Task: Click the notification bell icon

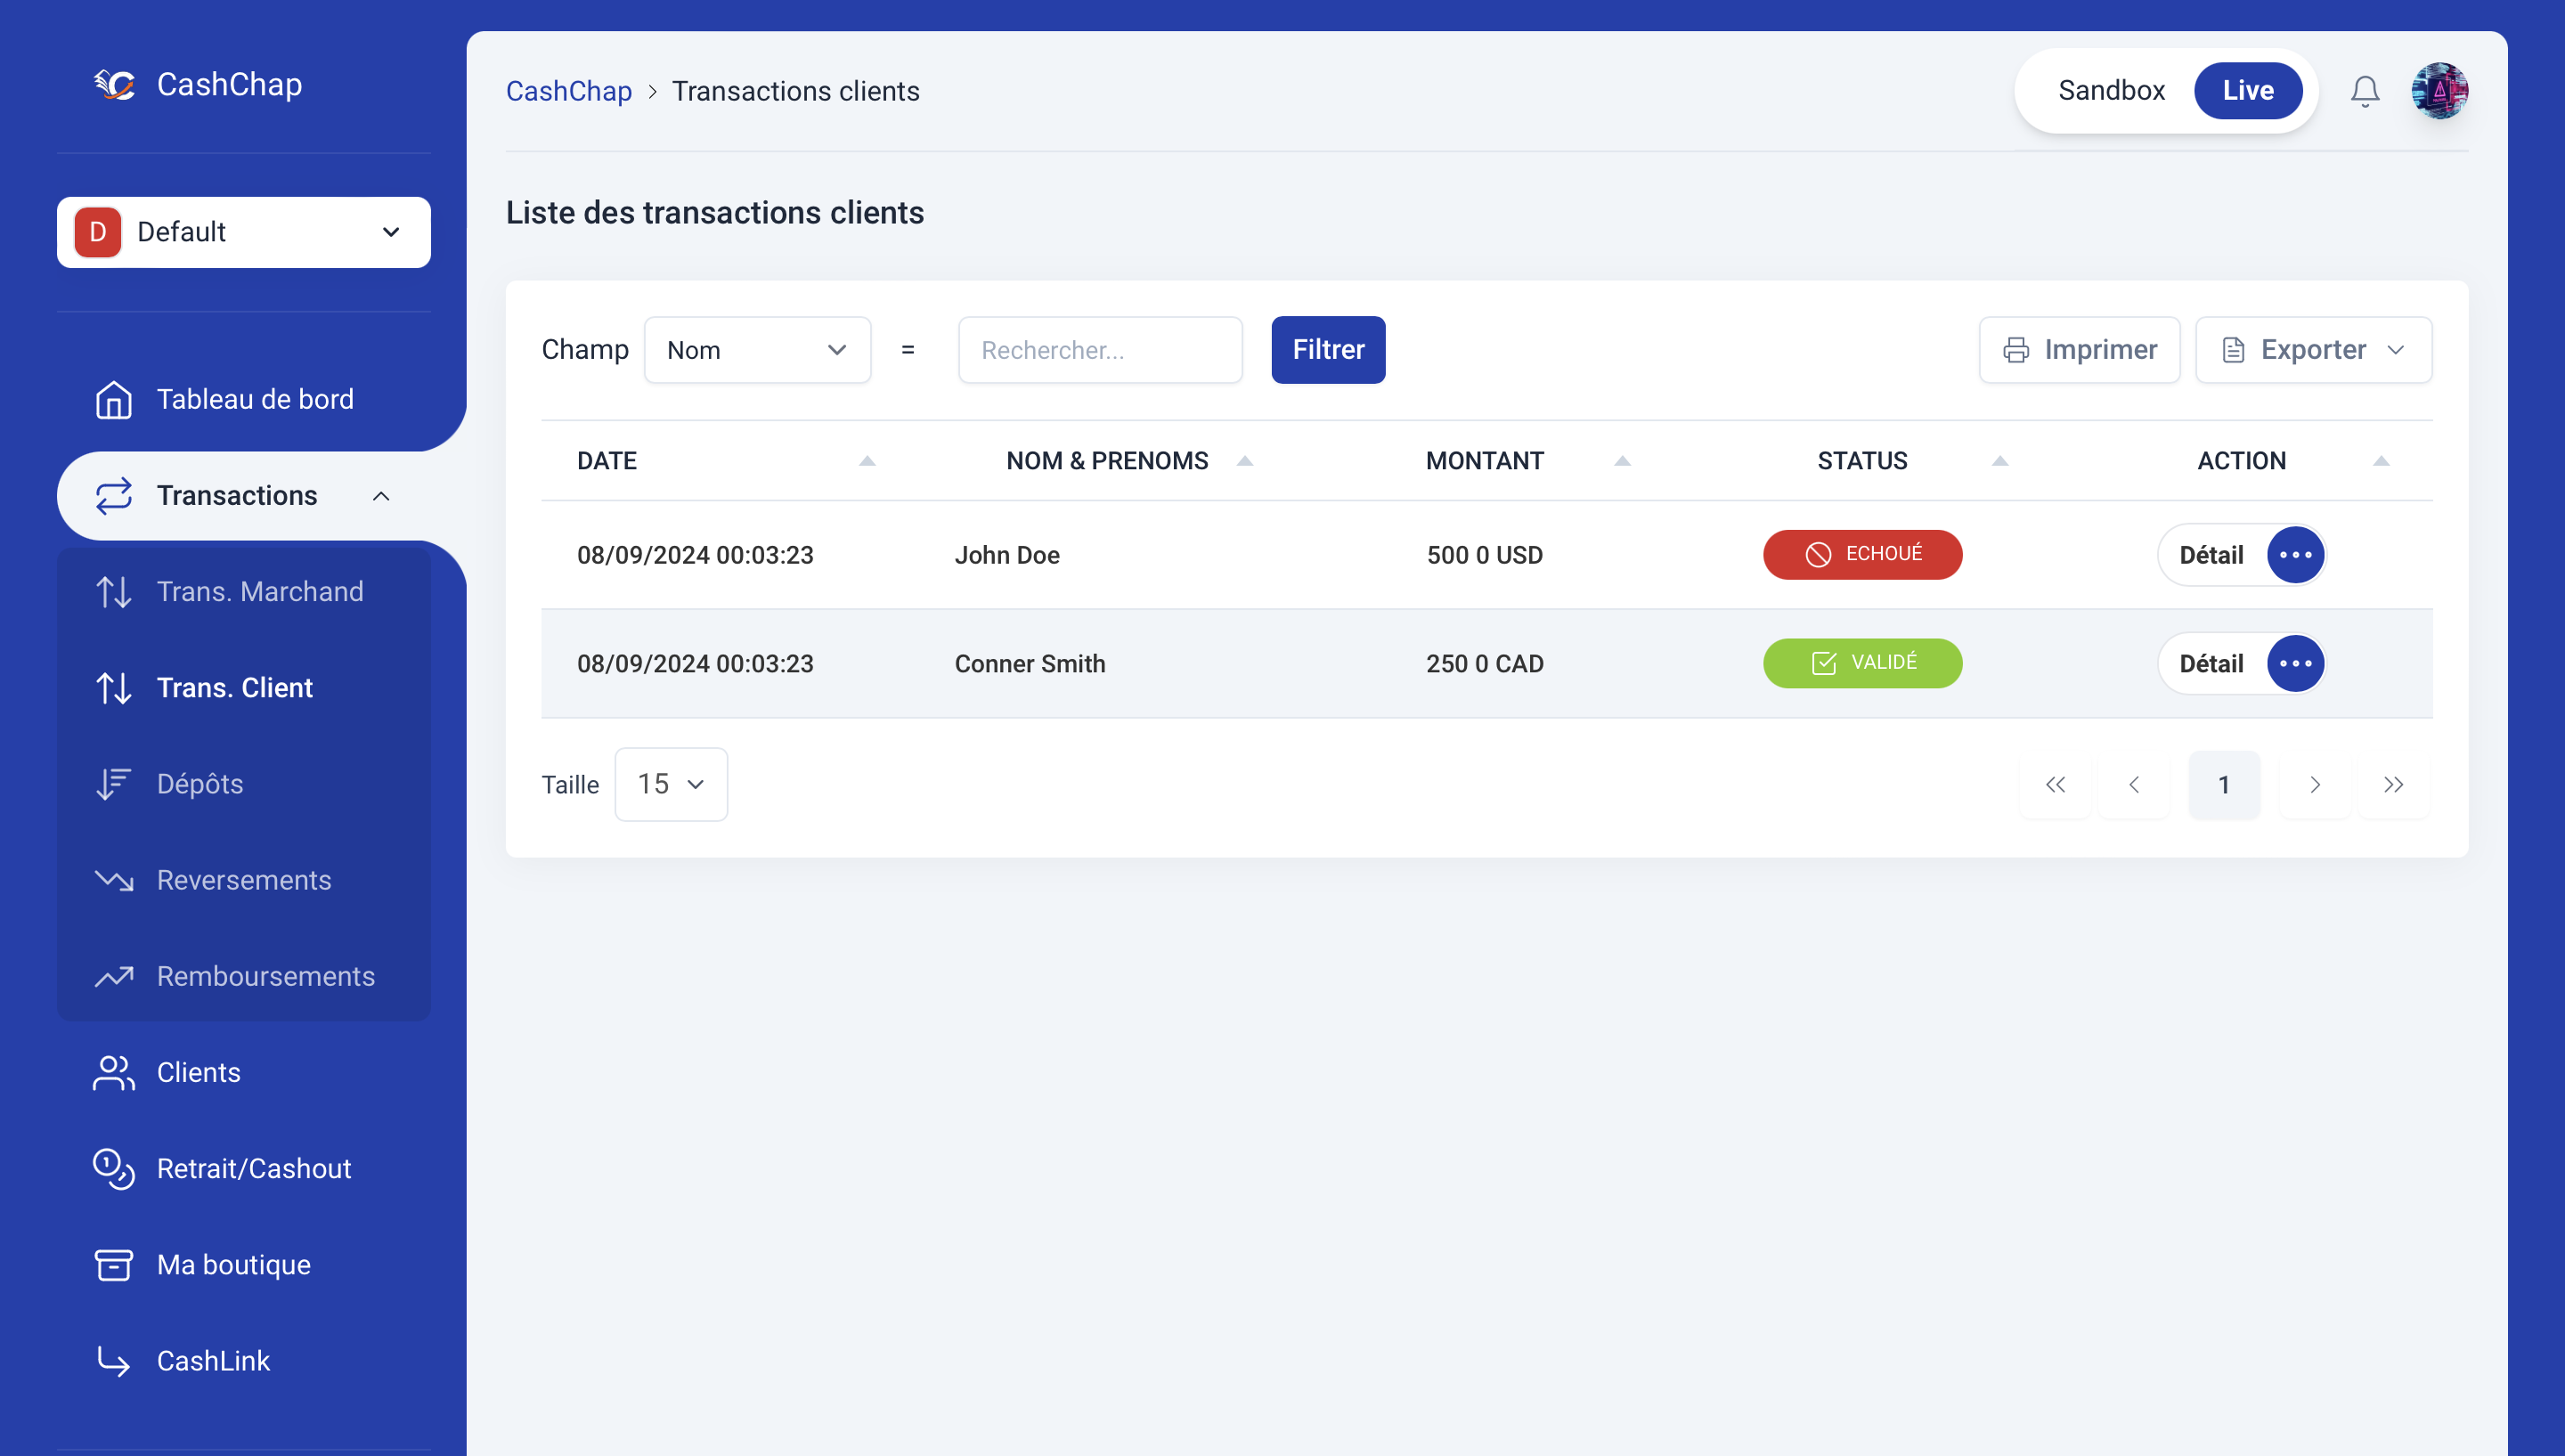Action: (x=2365, y=90)
